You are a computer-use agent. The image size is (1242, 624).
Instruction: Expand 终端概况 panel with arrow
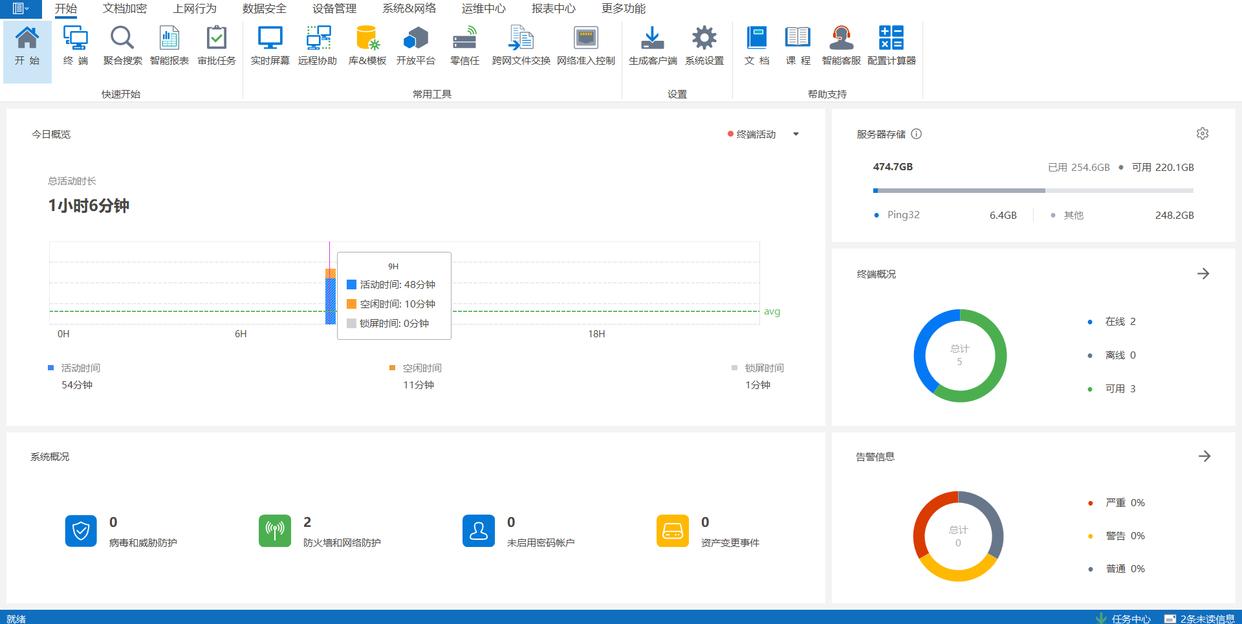[x=1203, y=274]
